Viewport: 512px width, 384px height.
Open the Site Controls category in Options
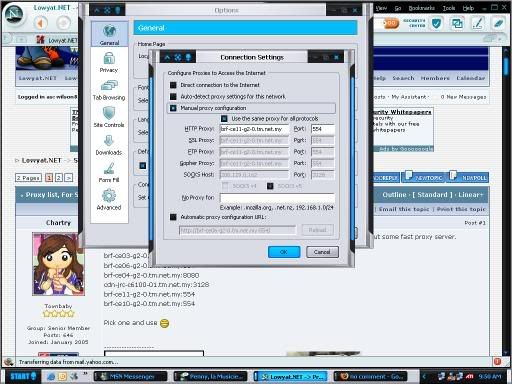109,117
